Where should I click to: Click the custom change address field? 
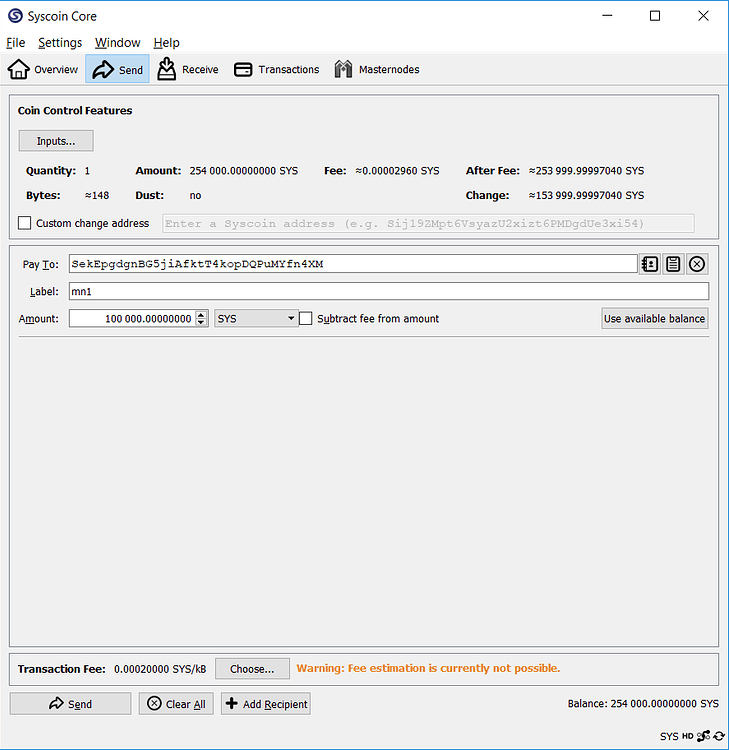click(428, 223)
